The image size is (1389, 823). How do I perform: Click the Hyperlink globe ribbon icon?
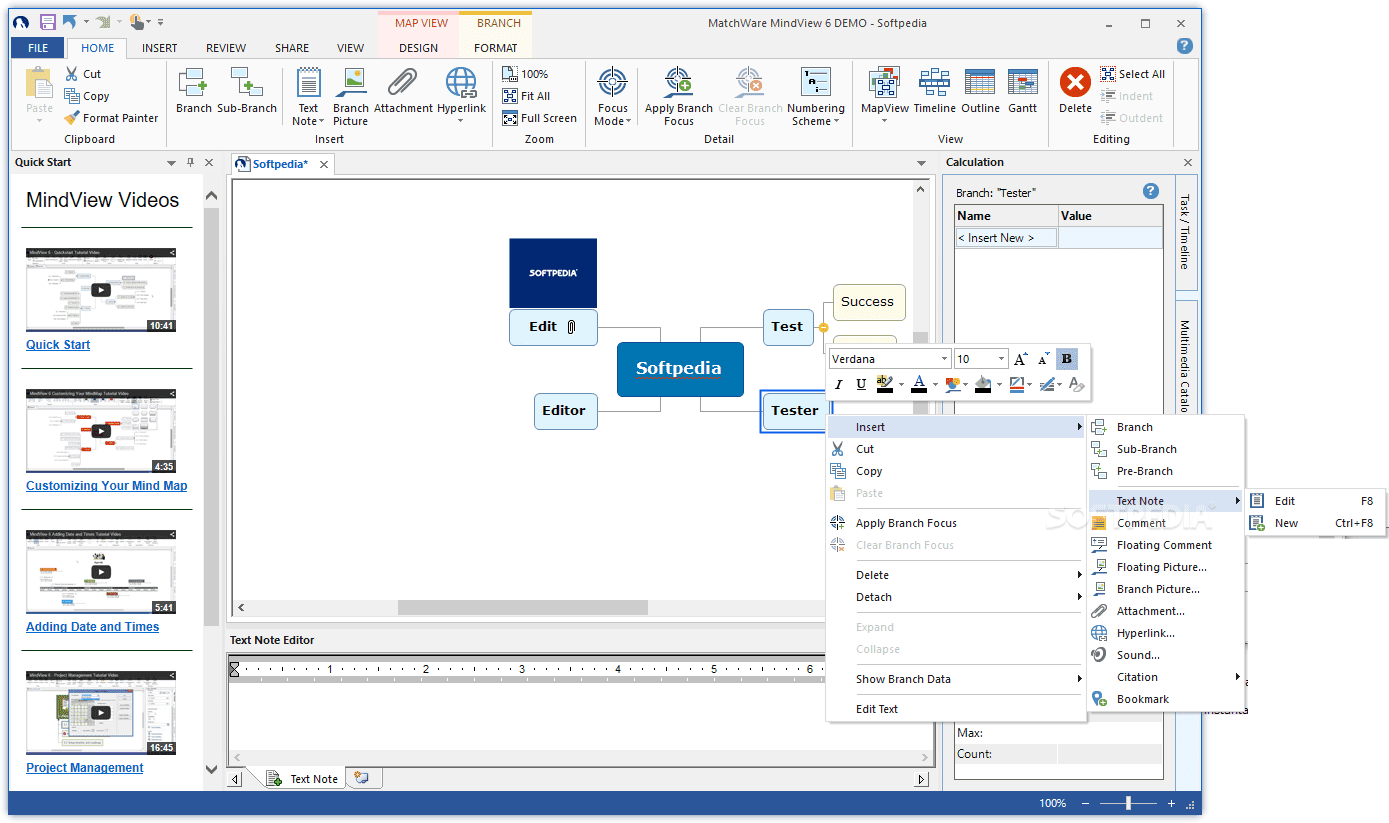click(x=461, y=82)
